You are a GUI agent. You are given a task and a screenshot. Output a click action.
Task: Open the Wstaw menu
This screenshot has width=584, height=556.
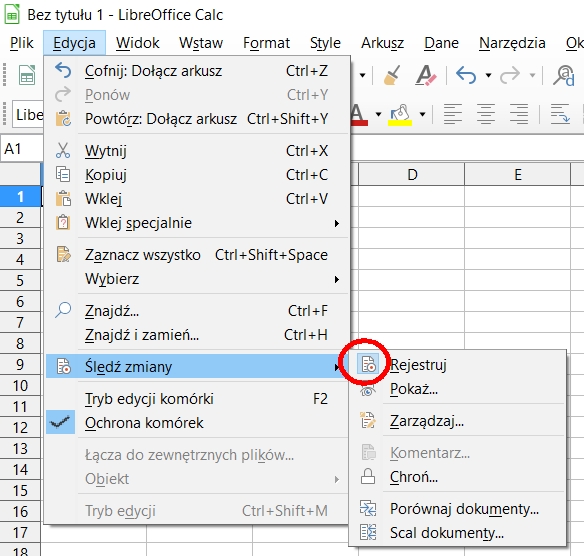[x=201, y=43]
